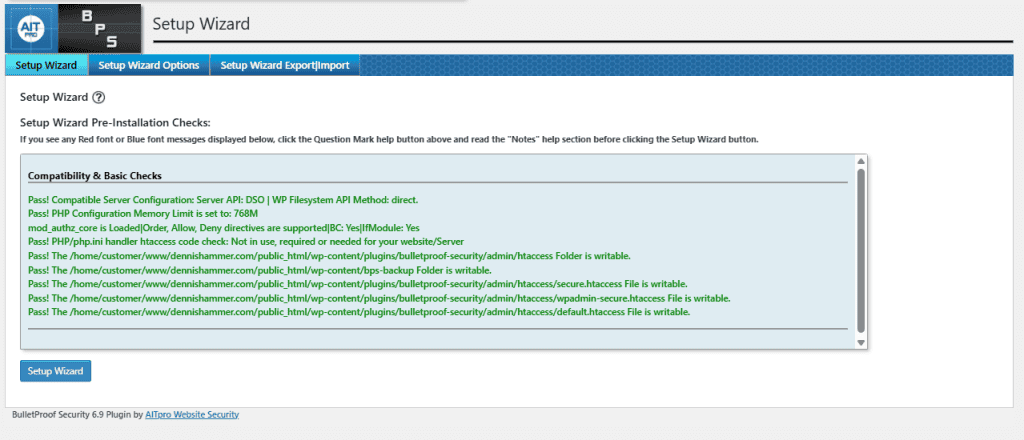Click the blue Setup Wizard button

[x=56, y=371]
